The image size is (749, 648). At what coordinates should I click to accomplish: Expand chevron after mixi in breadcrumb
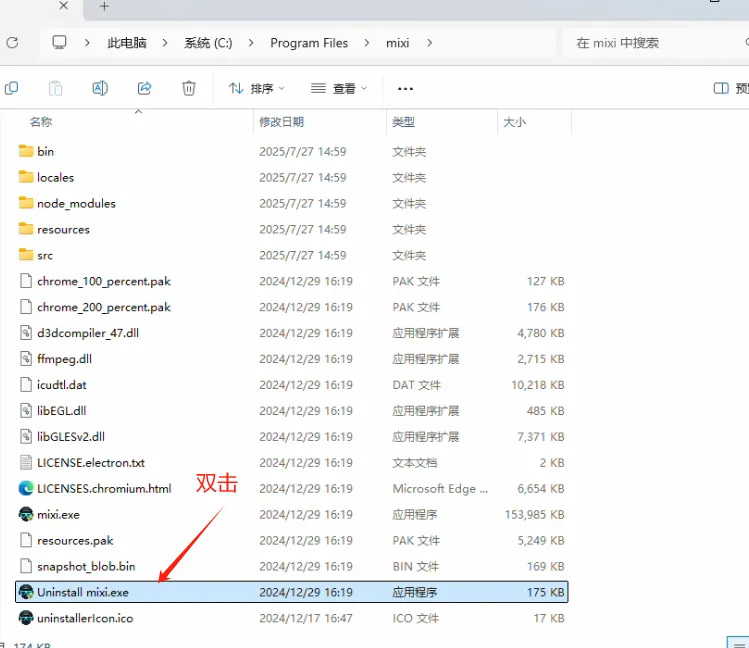429,43
